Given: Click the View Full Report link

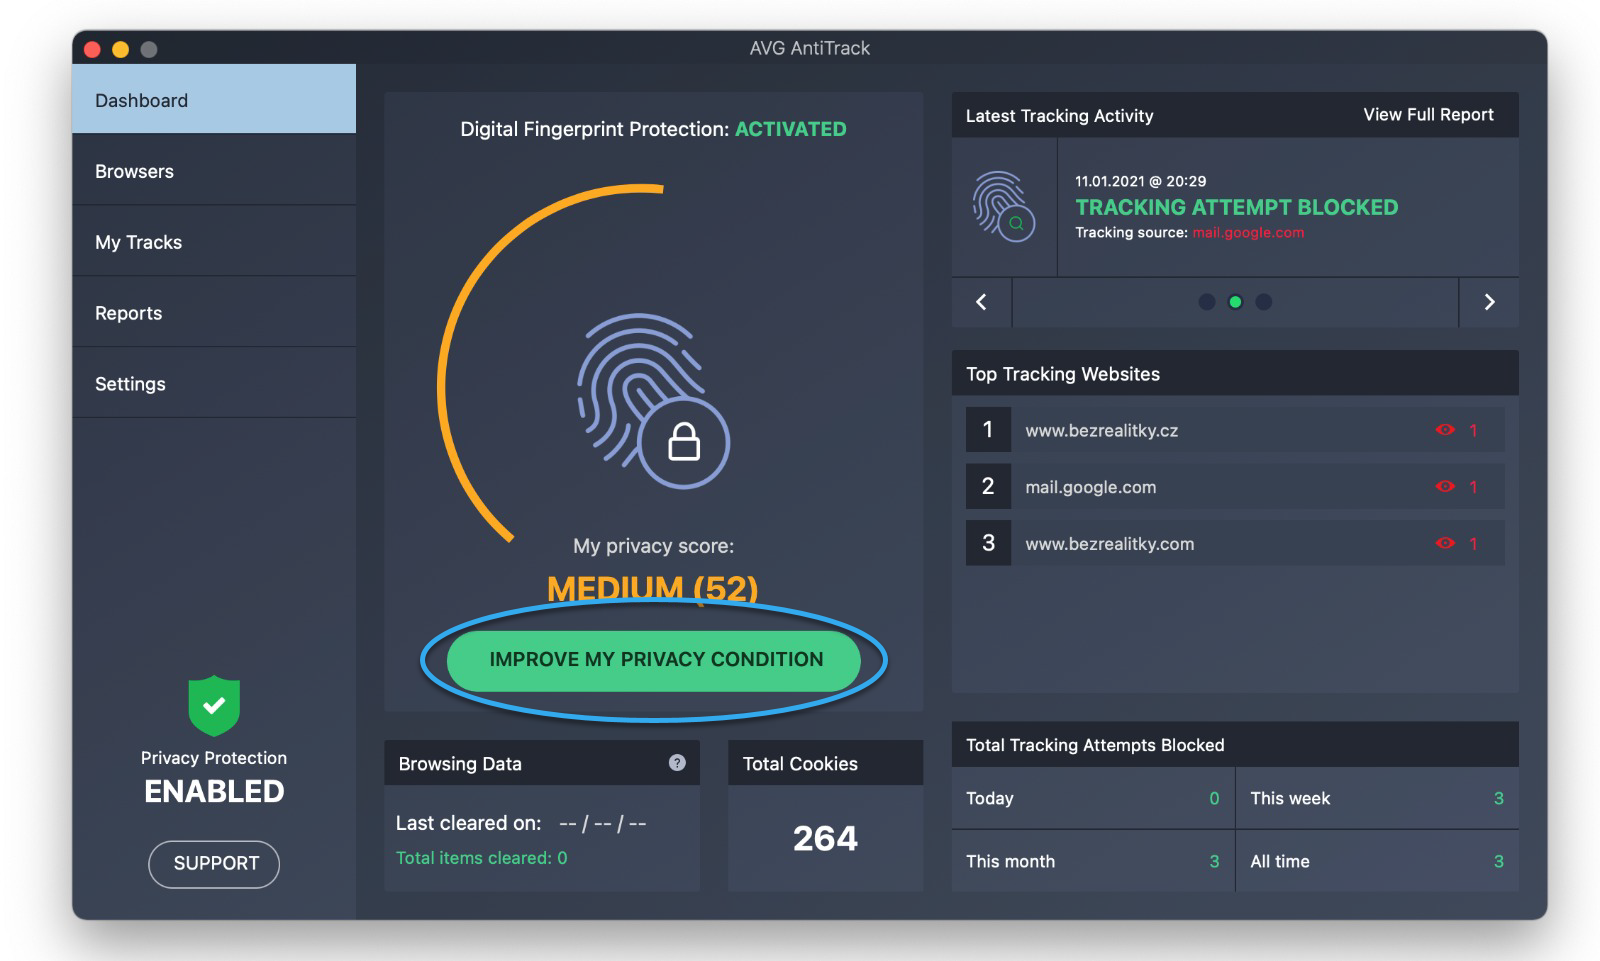Looking at the screenshot, I should (1428, 115).
